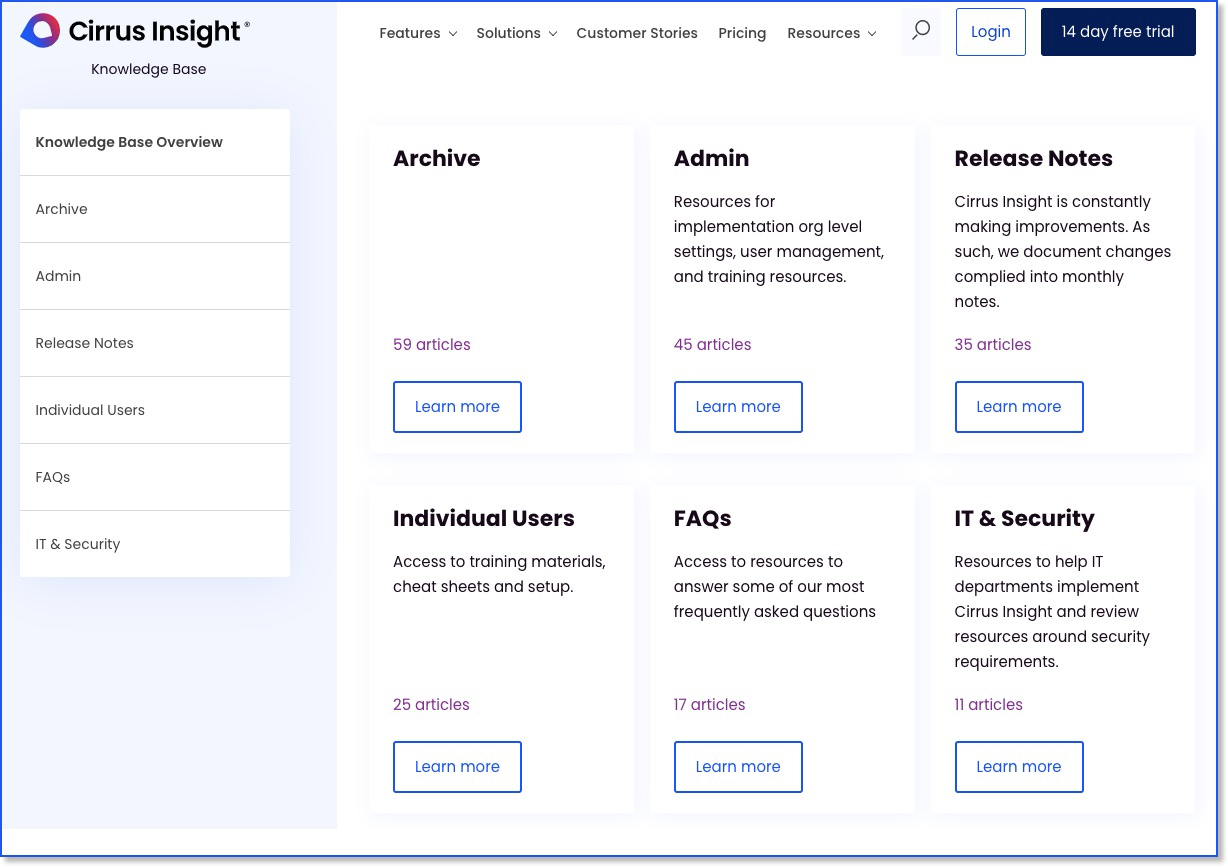Click the 59 articles count
Image resolution: width=1228 pixels, height=867 pixels.
(431, 345)
